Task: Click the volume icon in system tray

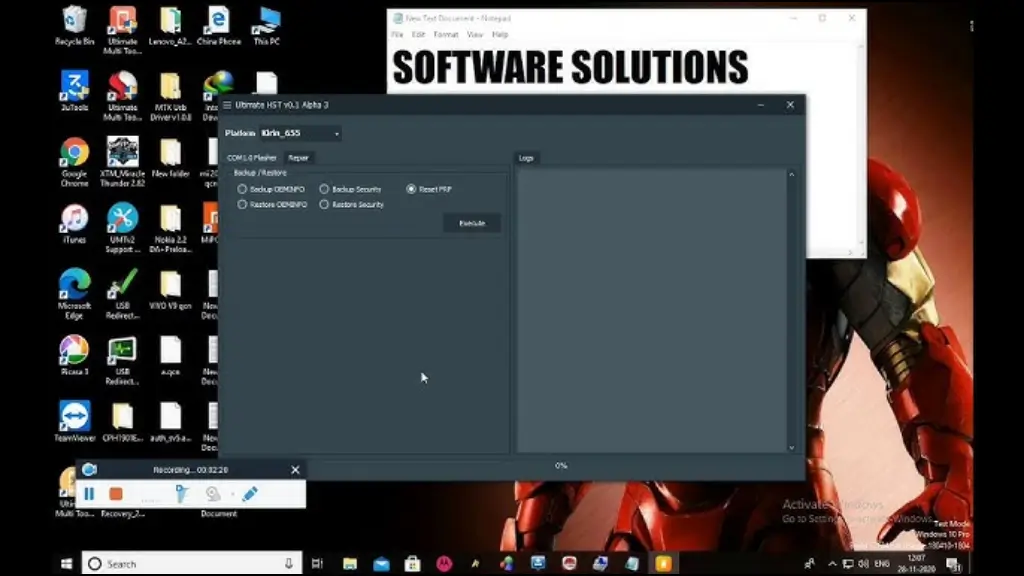Action: coord(863,564)
